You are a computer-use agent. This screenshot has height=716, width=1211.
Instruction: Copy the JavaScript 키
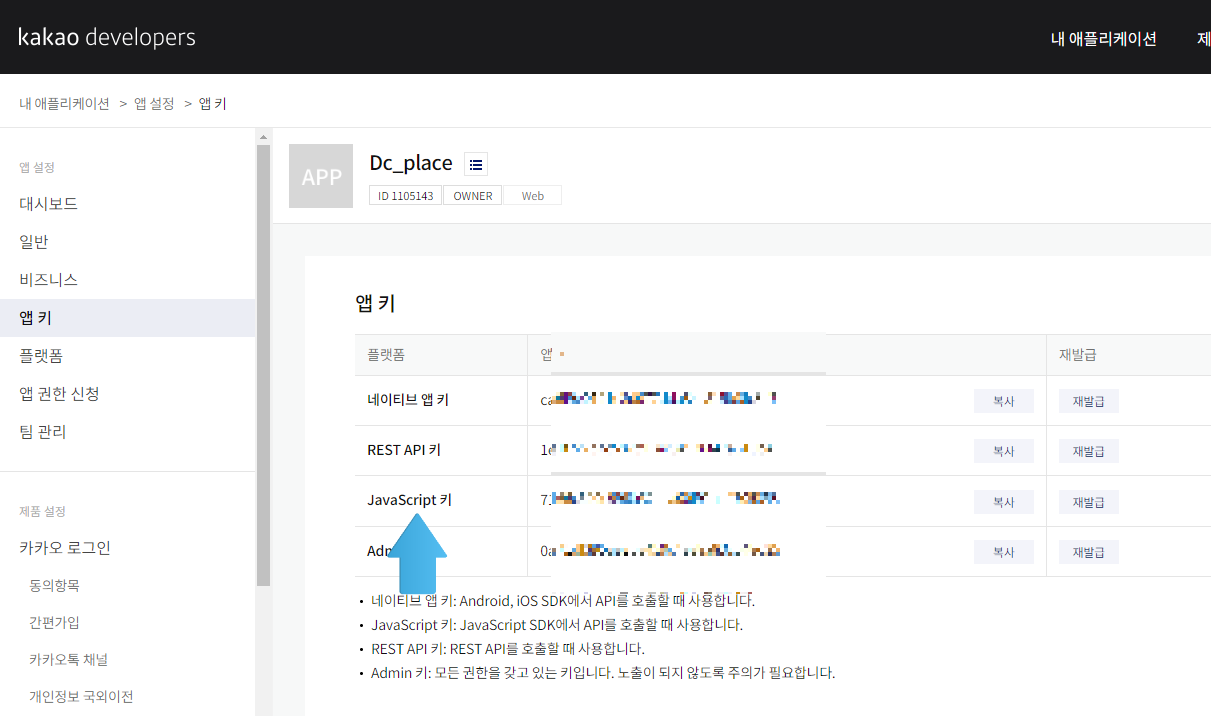[1004, 502]
